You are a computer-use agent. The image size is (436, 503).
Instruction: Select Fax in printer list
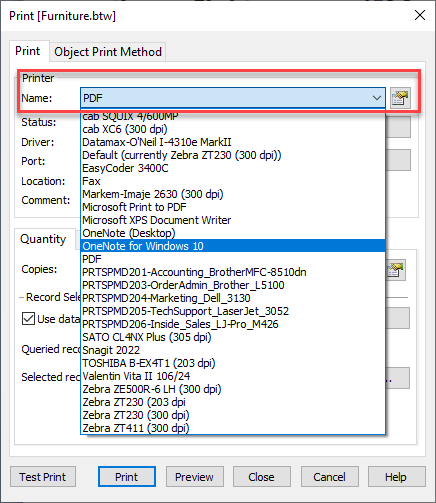(233, 181)
